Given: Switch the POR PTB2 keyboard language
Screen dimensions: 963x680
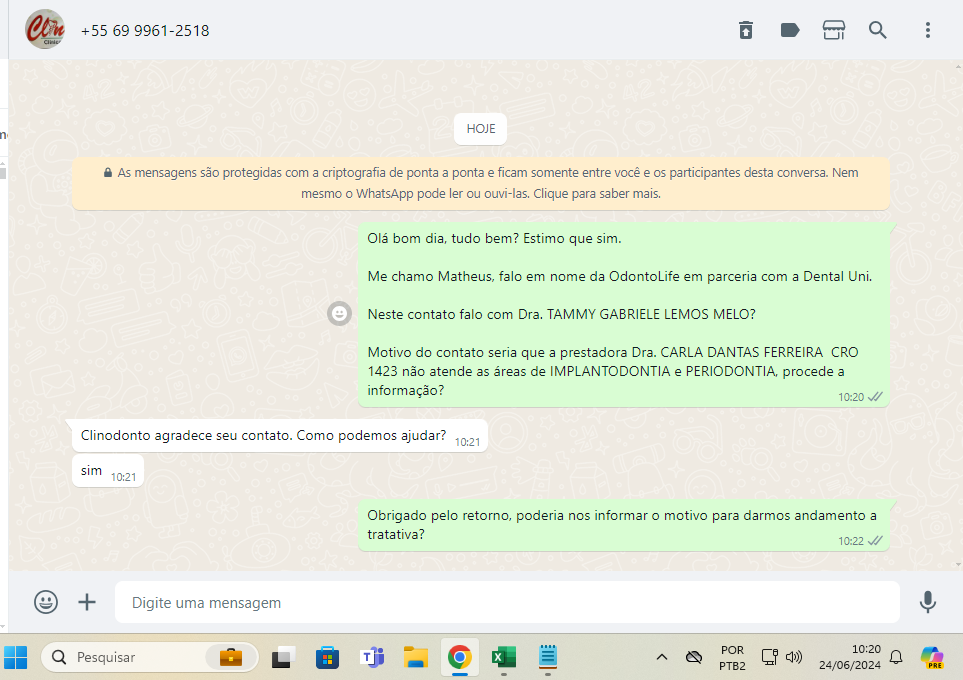Looking at the screenshot, I should (x=732, y=657).
